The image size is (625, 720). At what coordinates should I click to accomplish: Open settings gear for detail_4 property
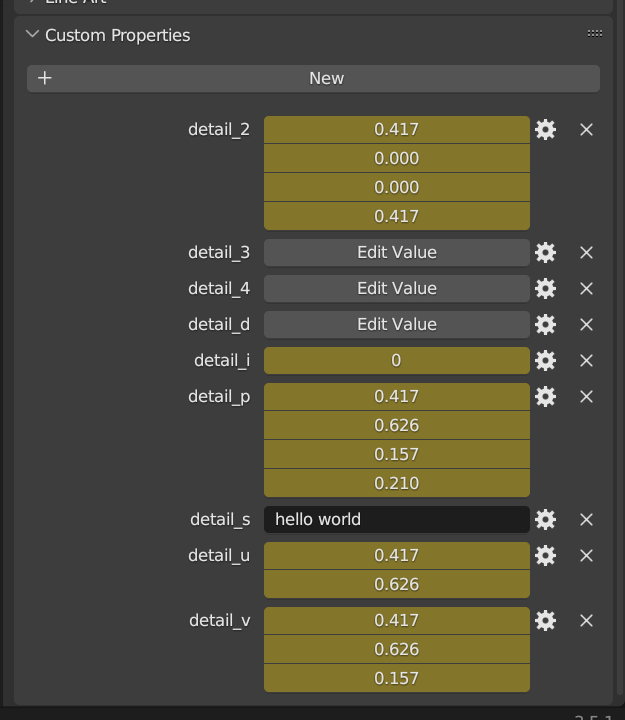546,288
